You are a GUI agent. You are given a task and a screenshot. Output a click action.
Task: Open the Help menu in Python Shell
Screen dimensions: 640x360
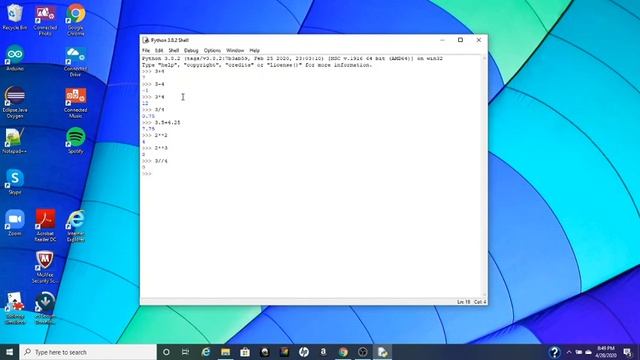(x=254, y=51)
